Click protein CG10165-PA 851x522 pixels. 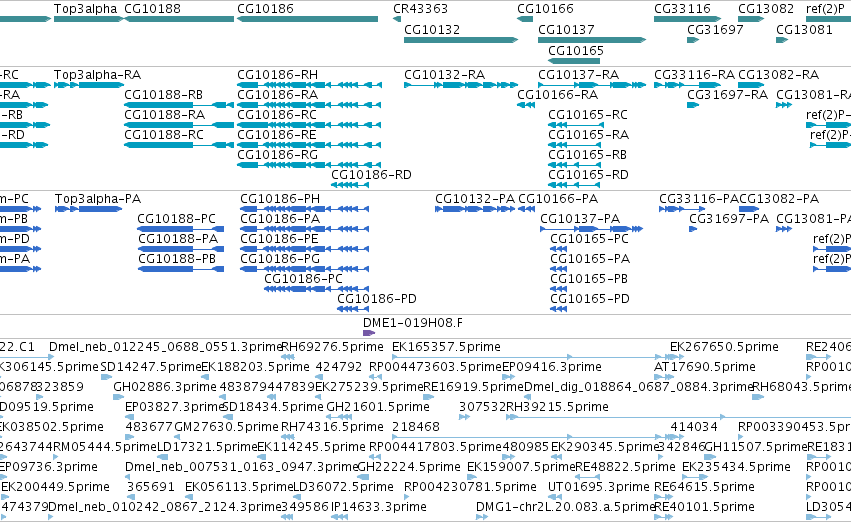pos(590,259)
